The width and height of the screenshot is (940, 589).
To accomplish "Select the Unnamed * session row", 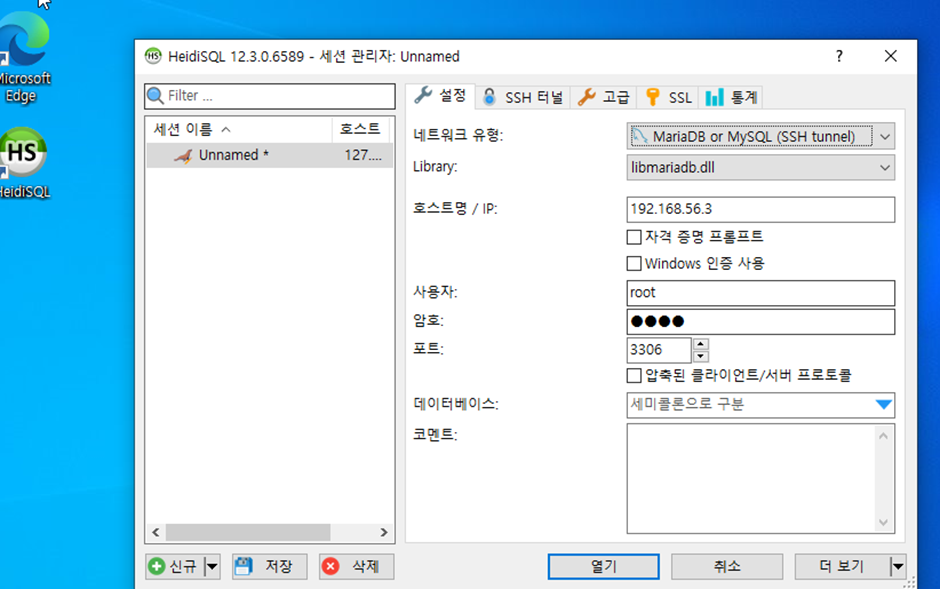I will pos(270,155).
